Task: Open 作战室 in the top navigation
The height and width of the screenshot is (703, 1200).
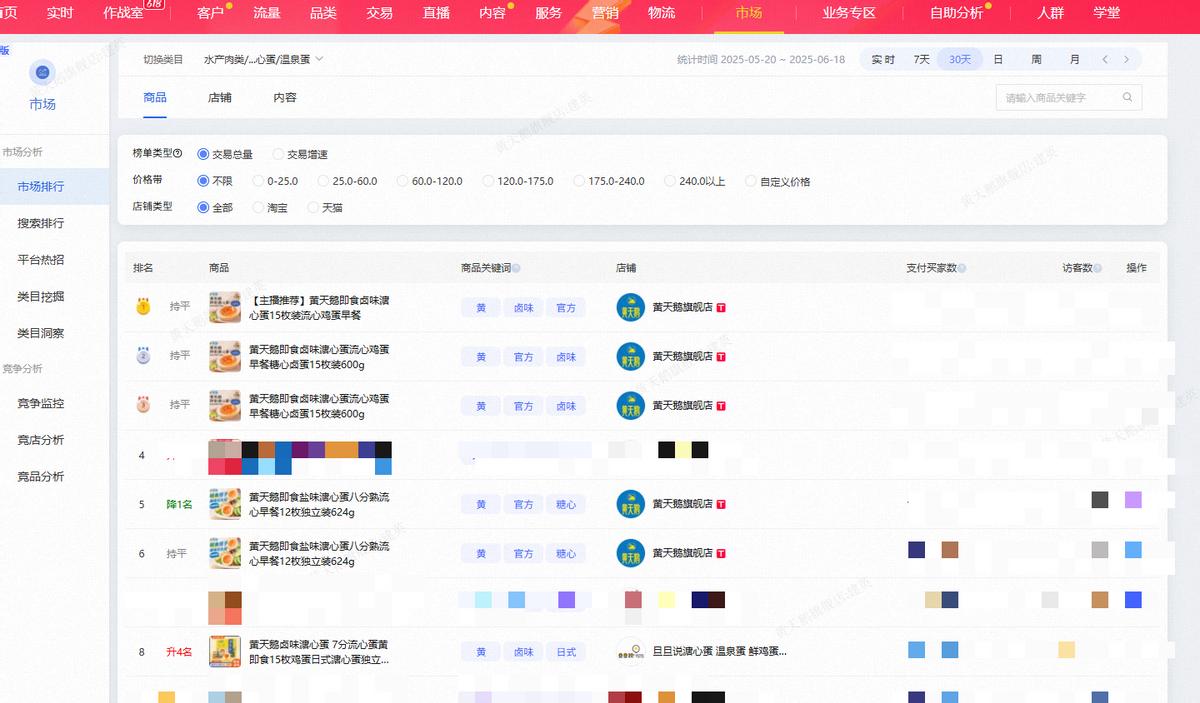Action: point(124,13)
